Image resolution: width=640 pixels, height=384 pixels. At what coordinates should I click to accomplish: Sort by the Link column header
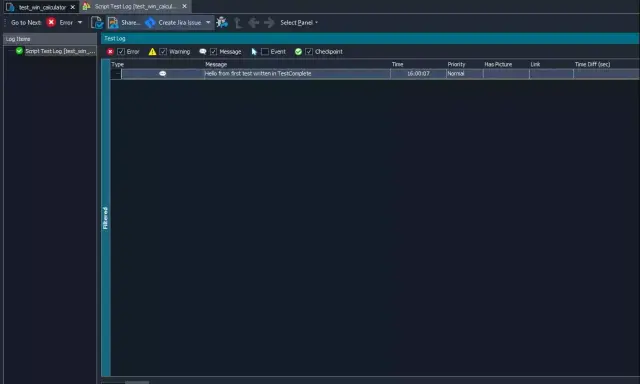[x=551, y=64]
